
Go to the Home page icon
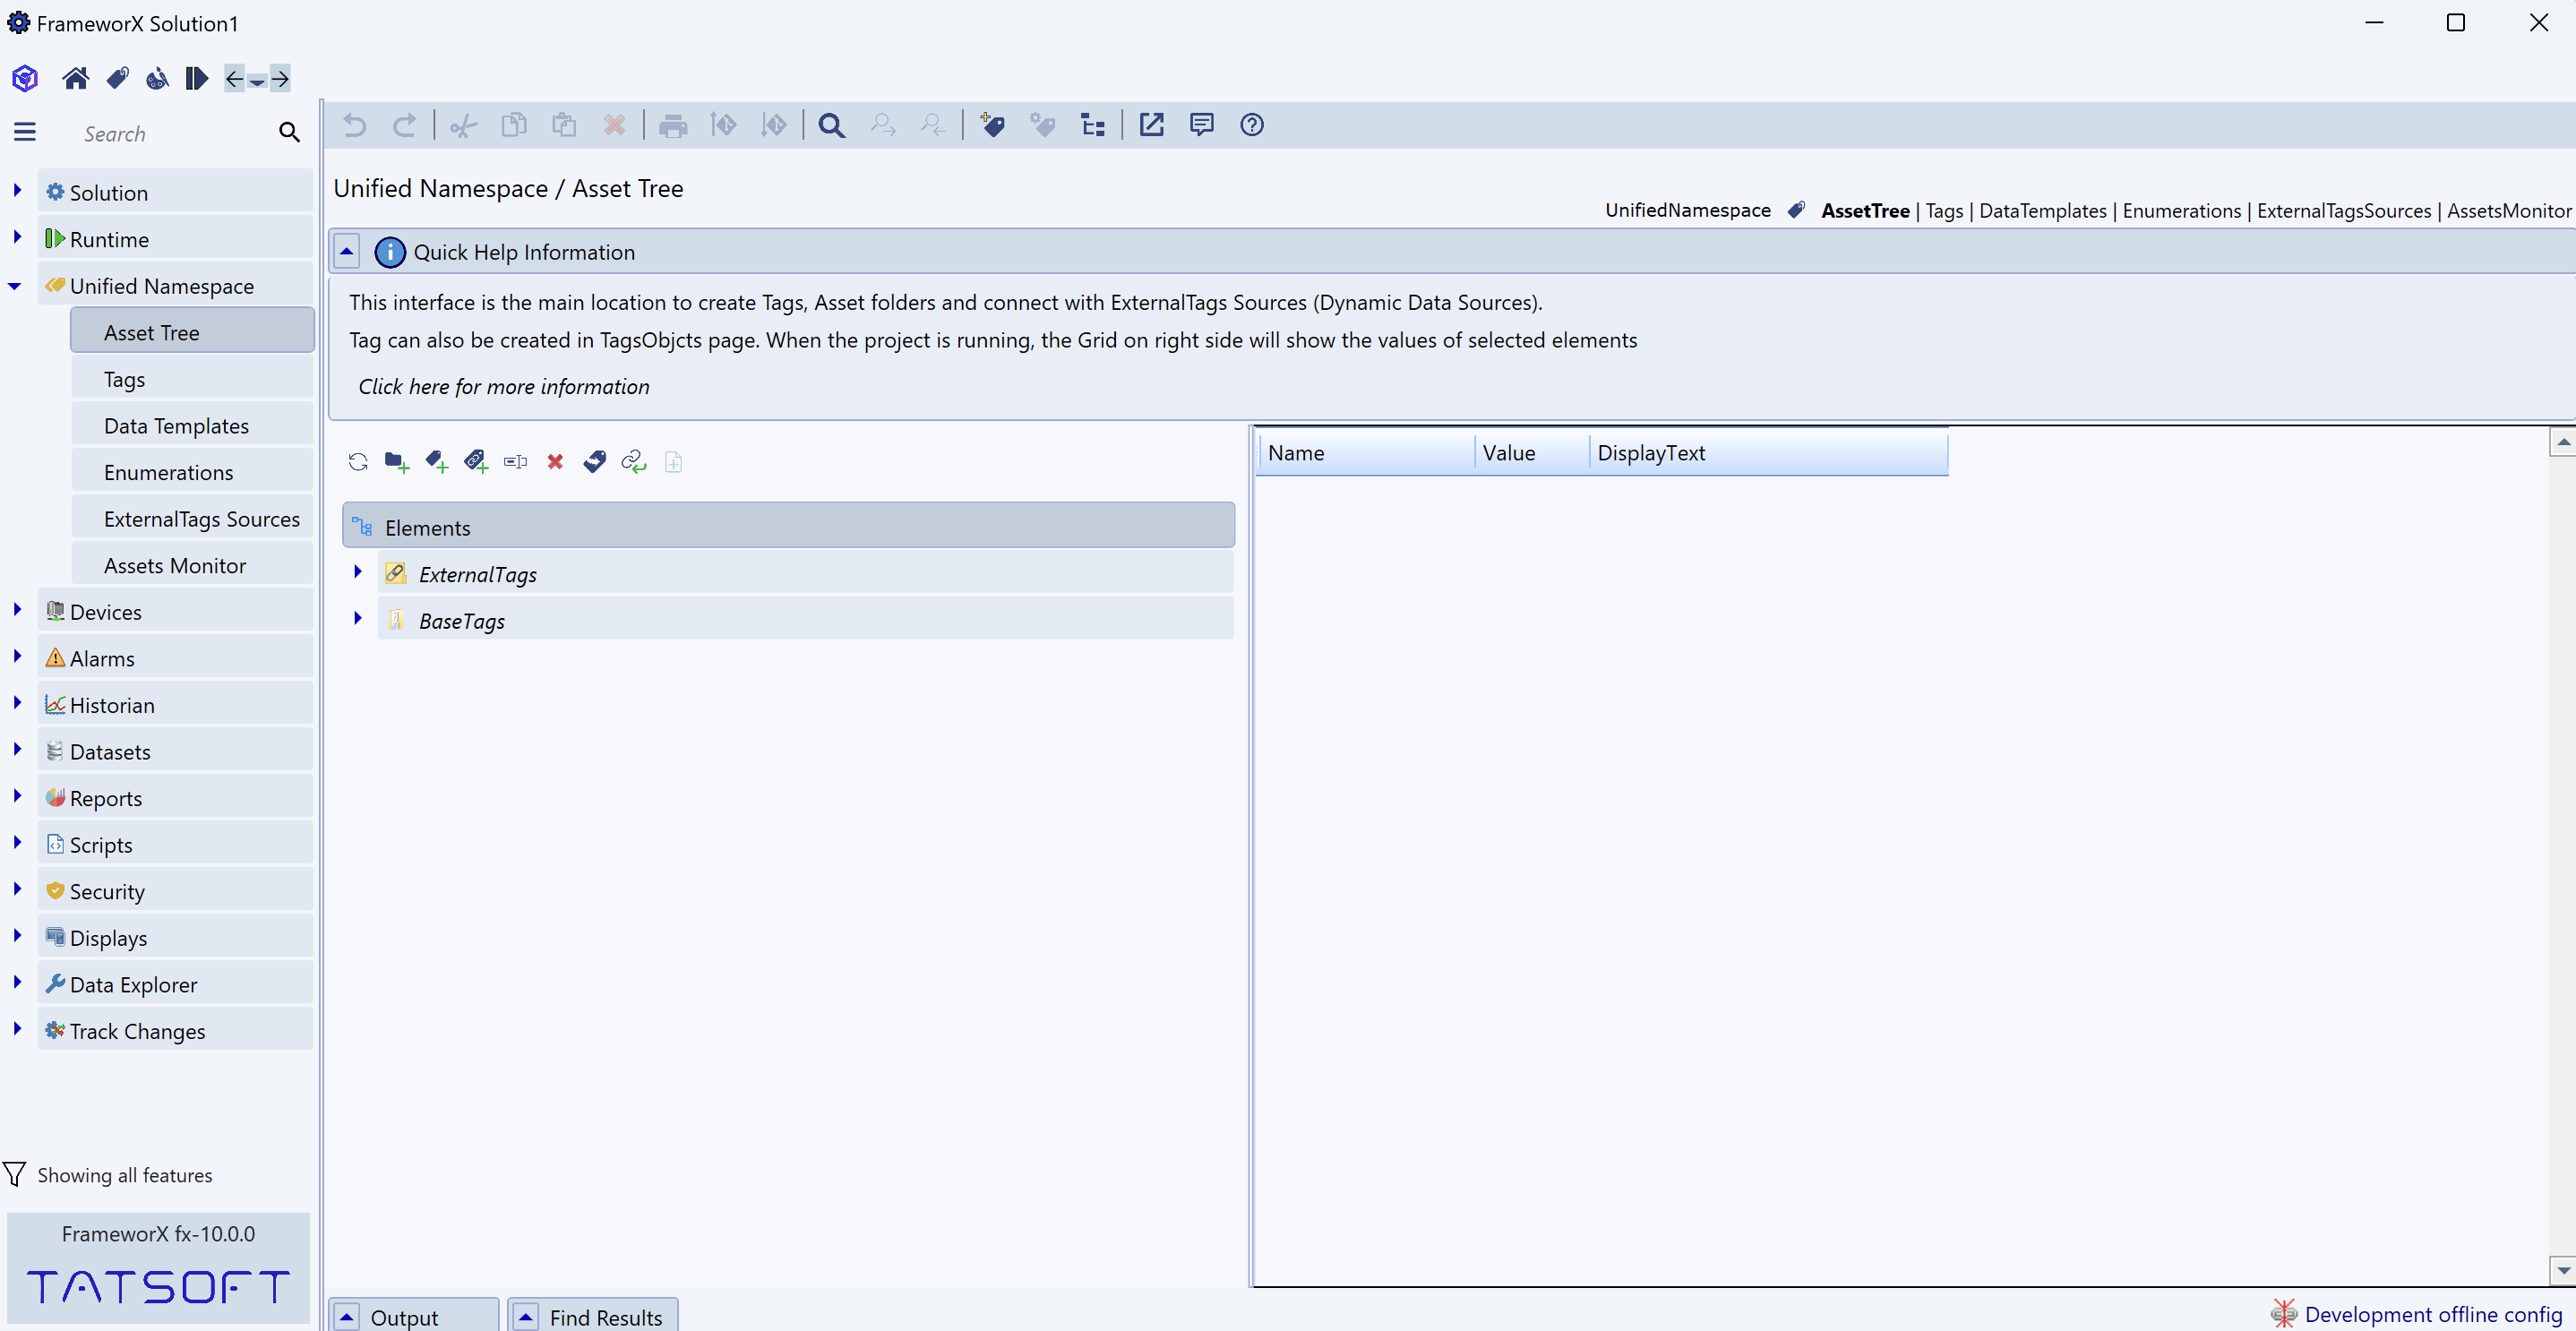[76, 78]
